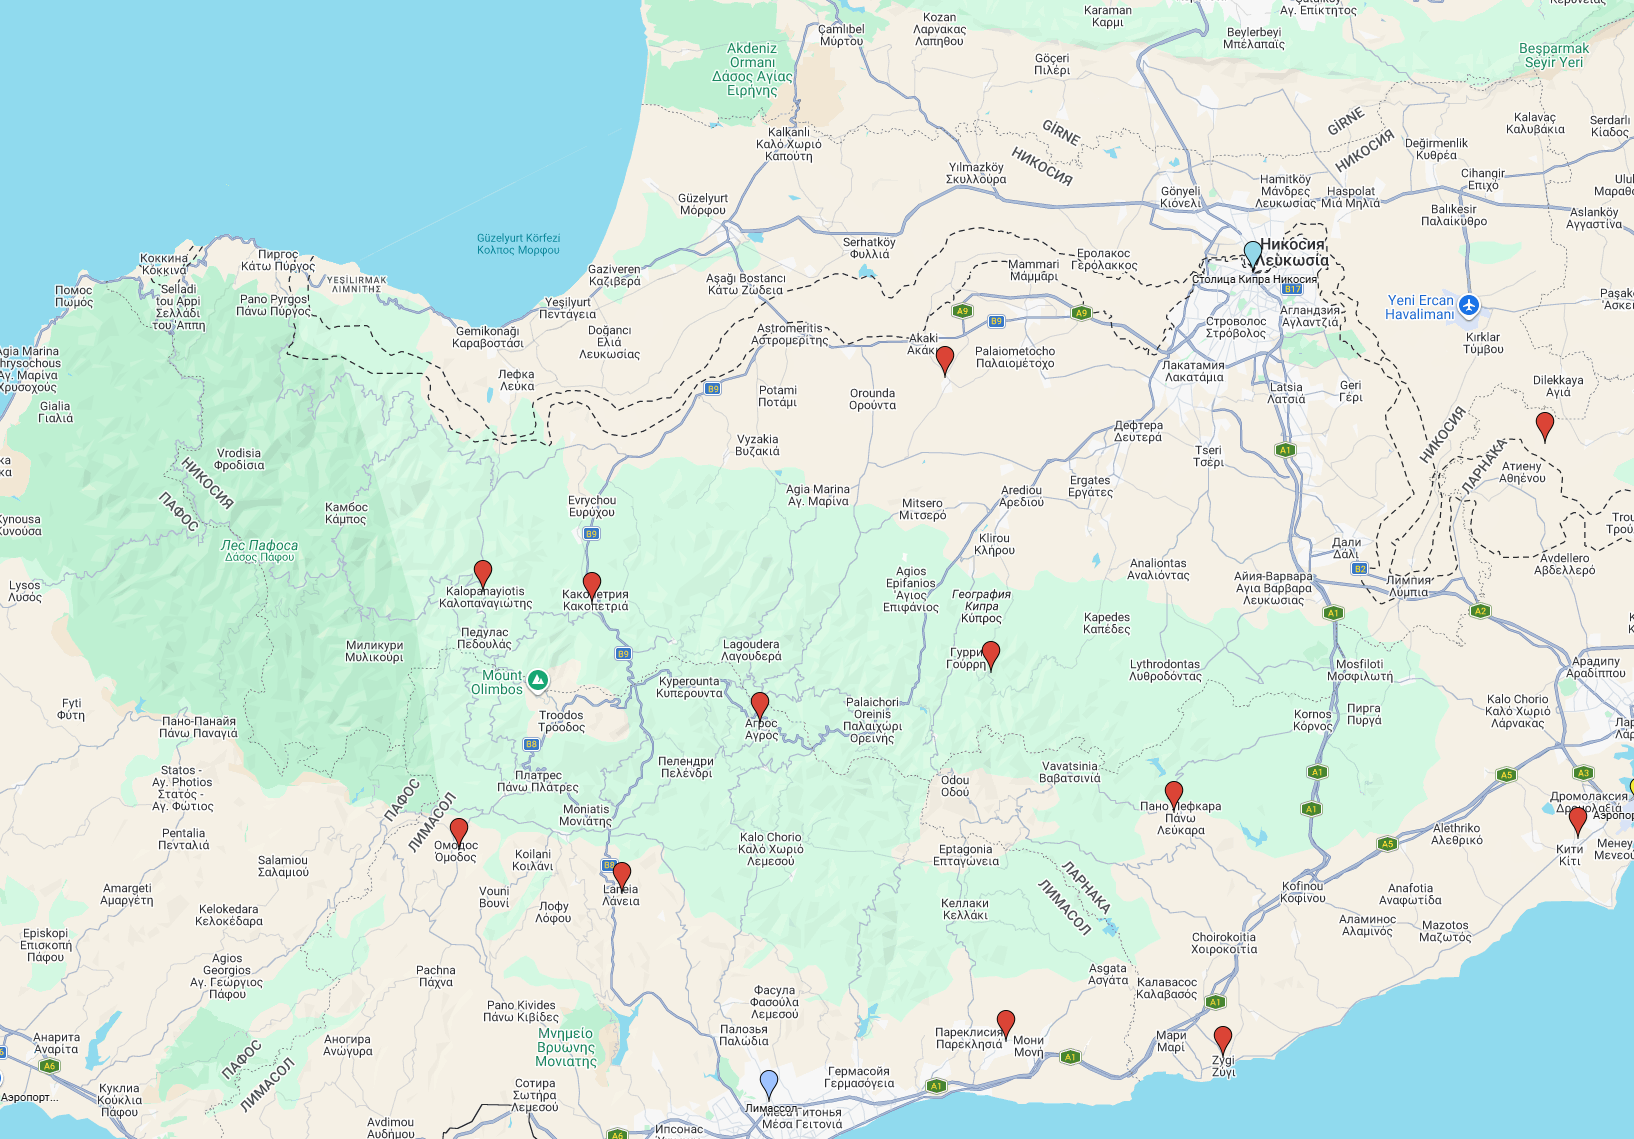
Task: Open the Morphou Bay water label
Action: pyautogui.click(x=518, y=244)
